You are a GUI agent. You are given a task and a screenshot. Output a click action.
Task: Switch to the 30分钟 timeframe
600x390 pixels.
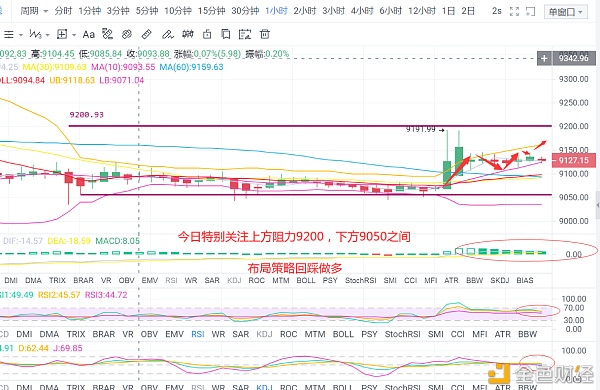tap(245, 11)
